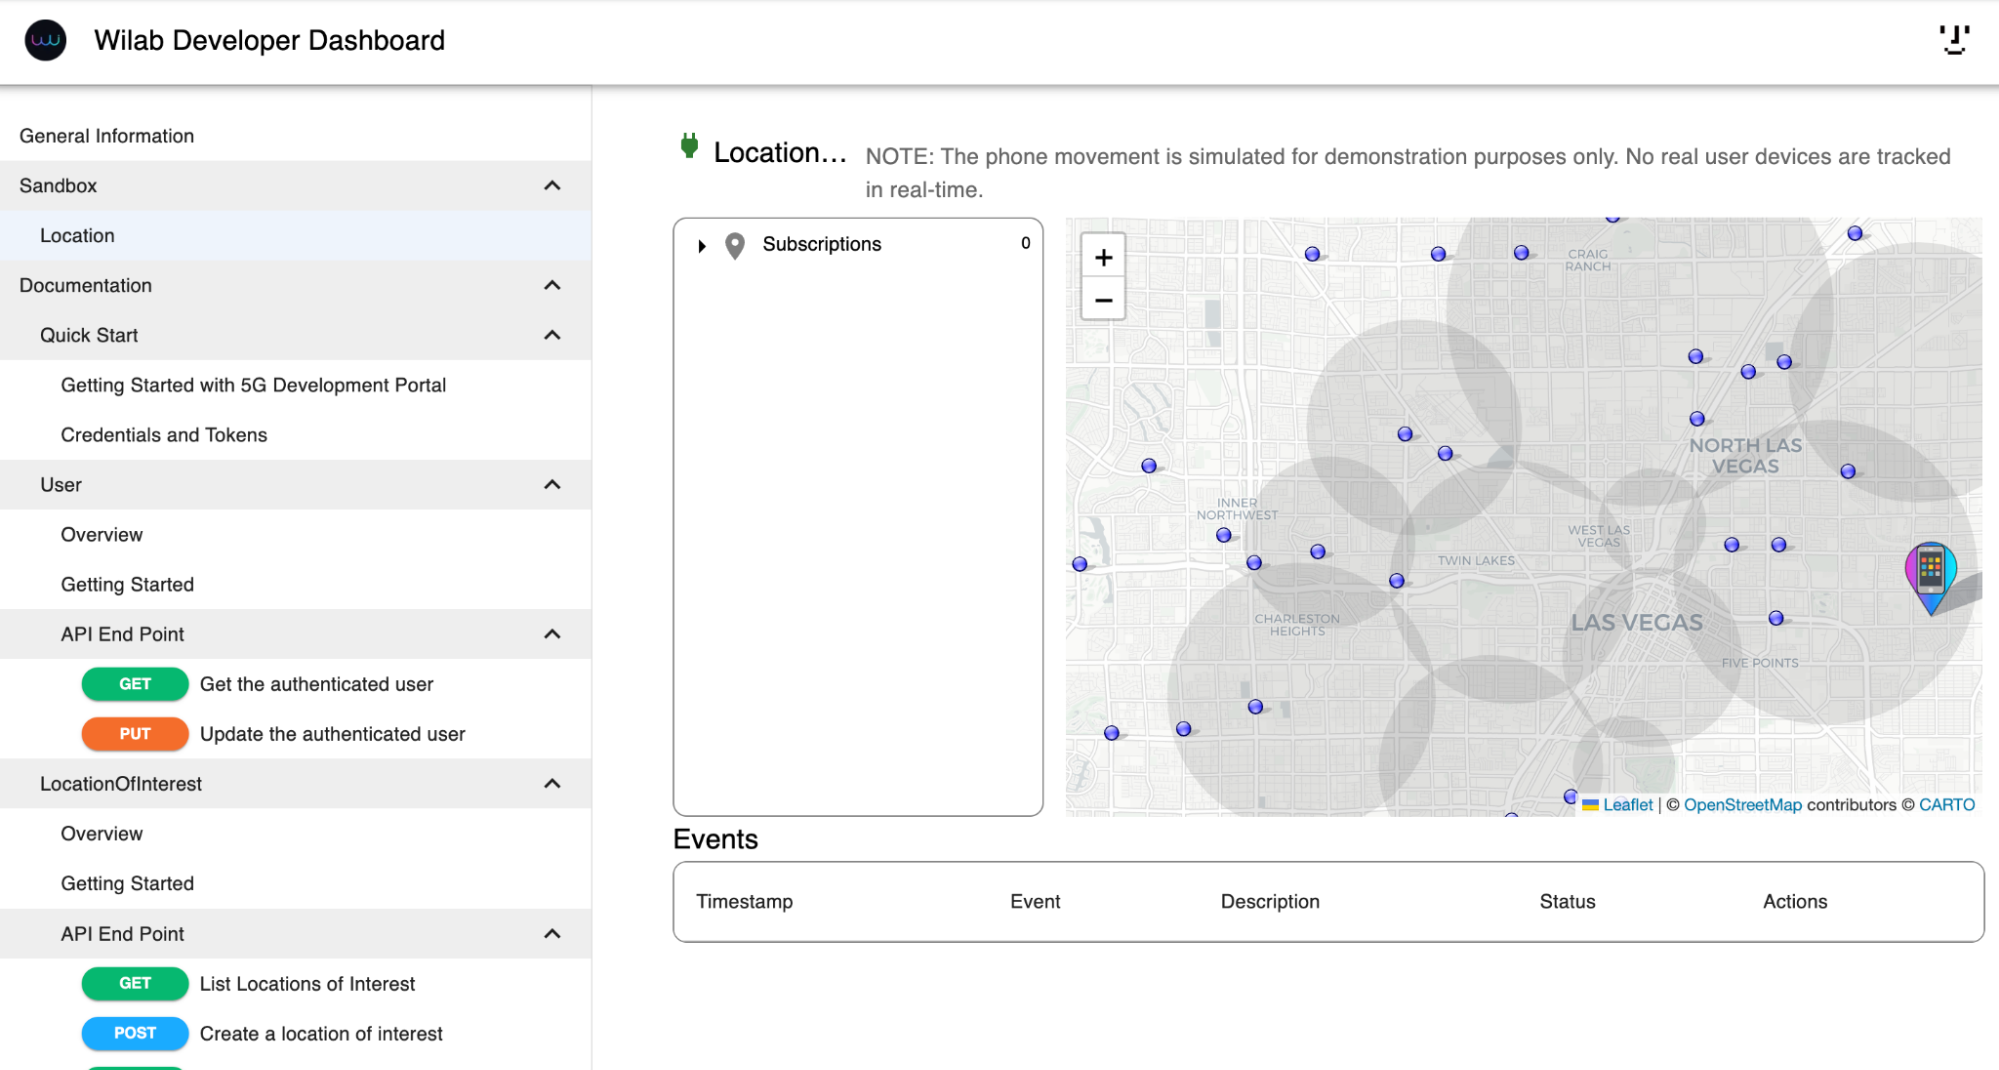Open Getting Started with 5G Development Portal
Screen dimensions: 1999x1070
click(x=295, y=385)
